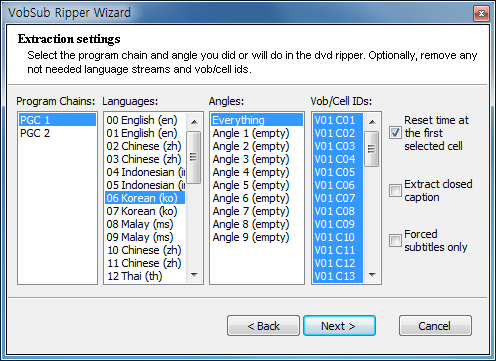Select language 08 Malay (ms)
The width and height of the screenshot is (496, 361).
pos(145,224)
